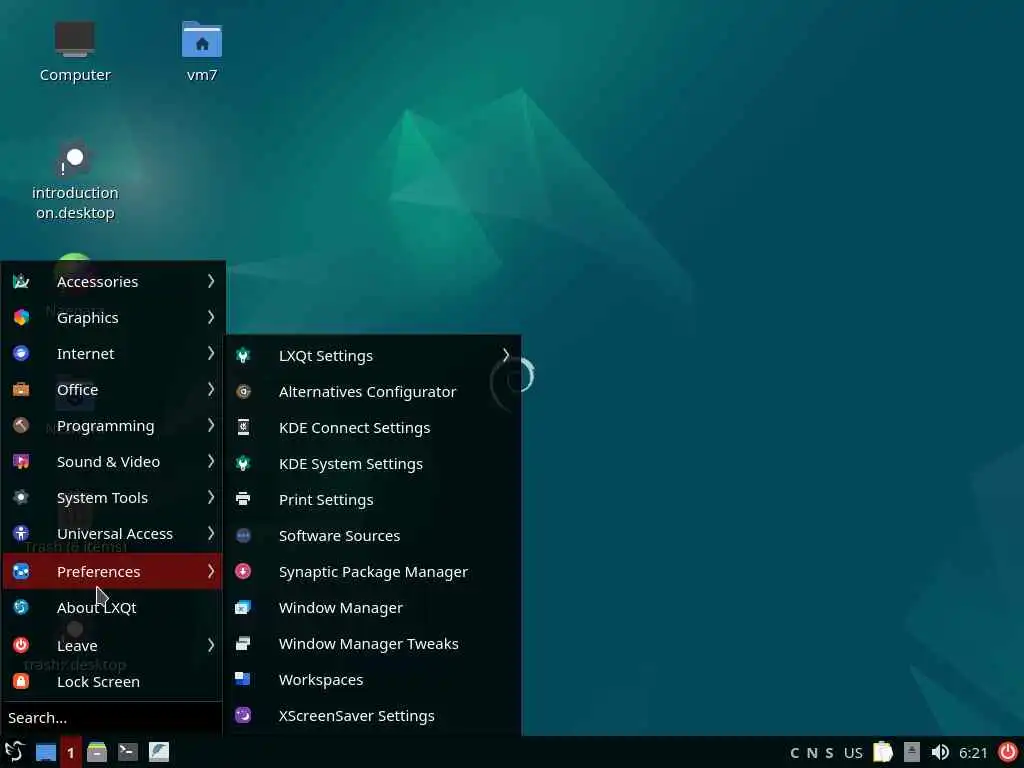This screenshot has height=768, width=1024.
Task: Click the Lock Screen padlock icon
Action: (21, 681)
